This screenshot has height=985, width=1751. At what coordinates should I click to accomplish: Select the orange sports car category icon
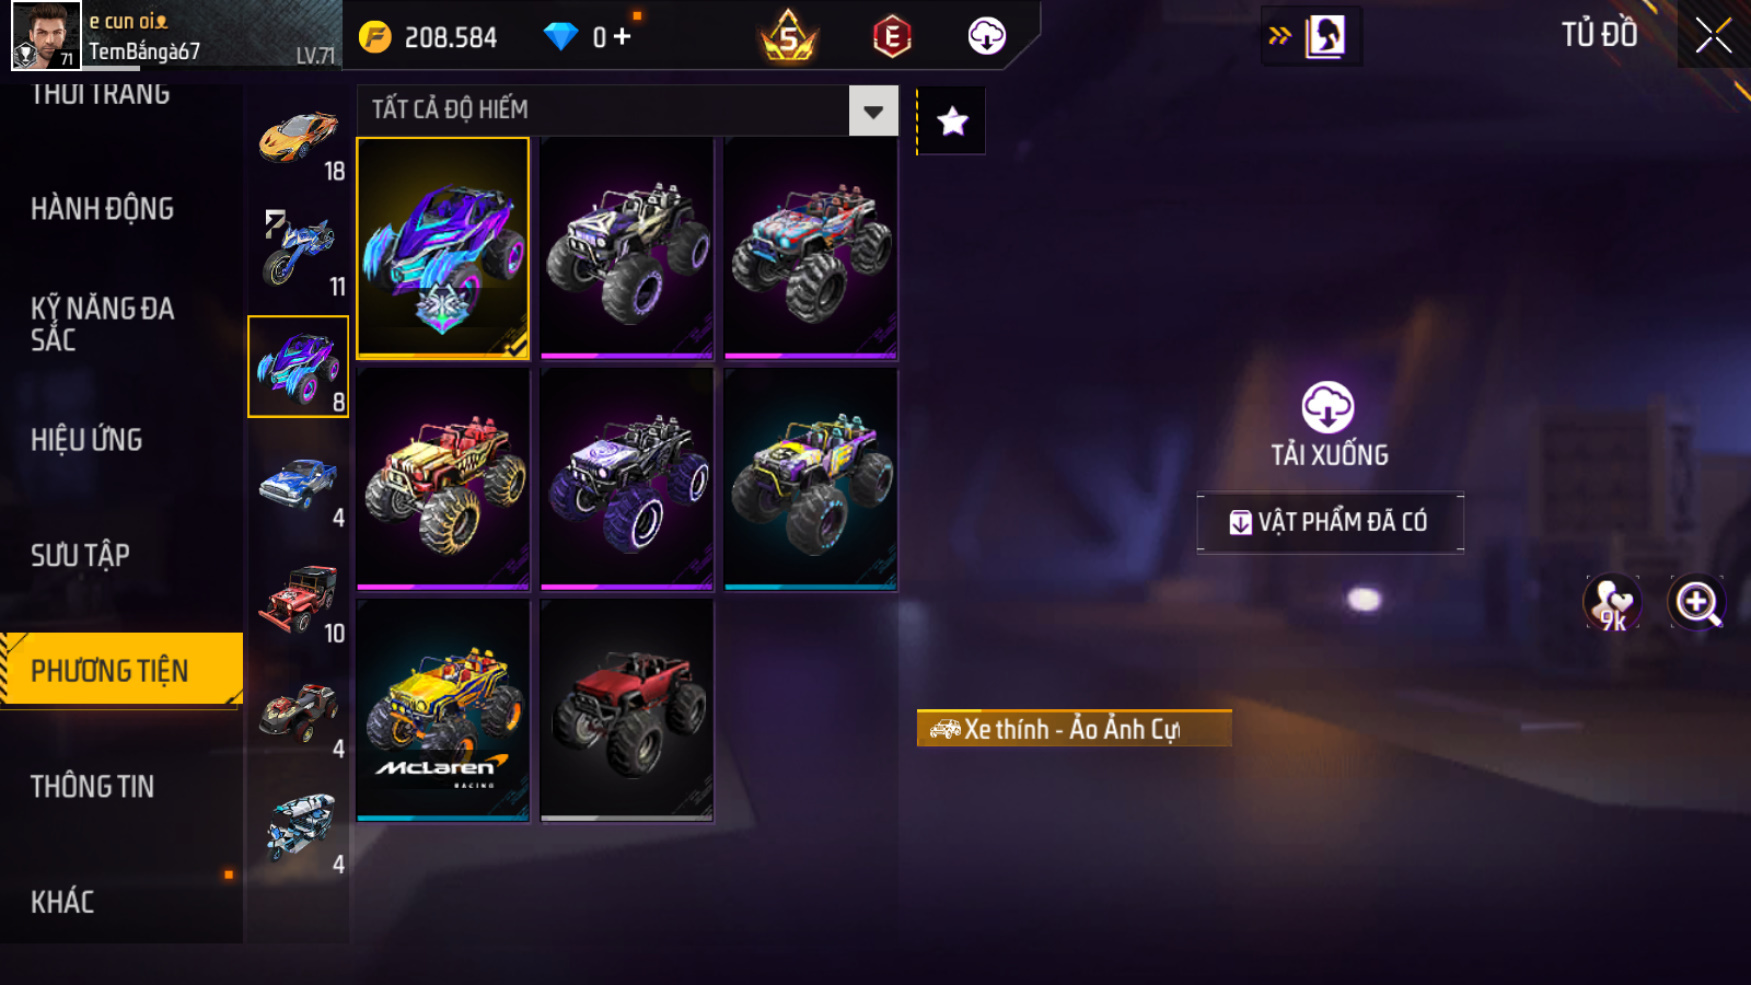(x=299, y=137)
